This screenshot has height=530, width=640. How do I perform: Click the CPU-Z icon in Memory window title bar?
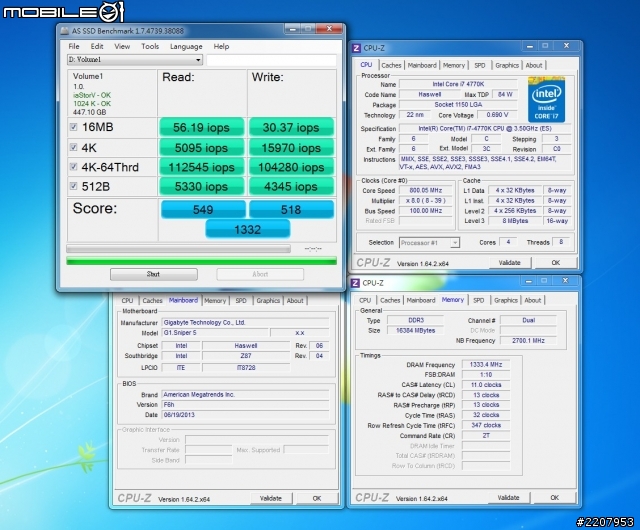(x=356, y=283)
